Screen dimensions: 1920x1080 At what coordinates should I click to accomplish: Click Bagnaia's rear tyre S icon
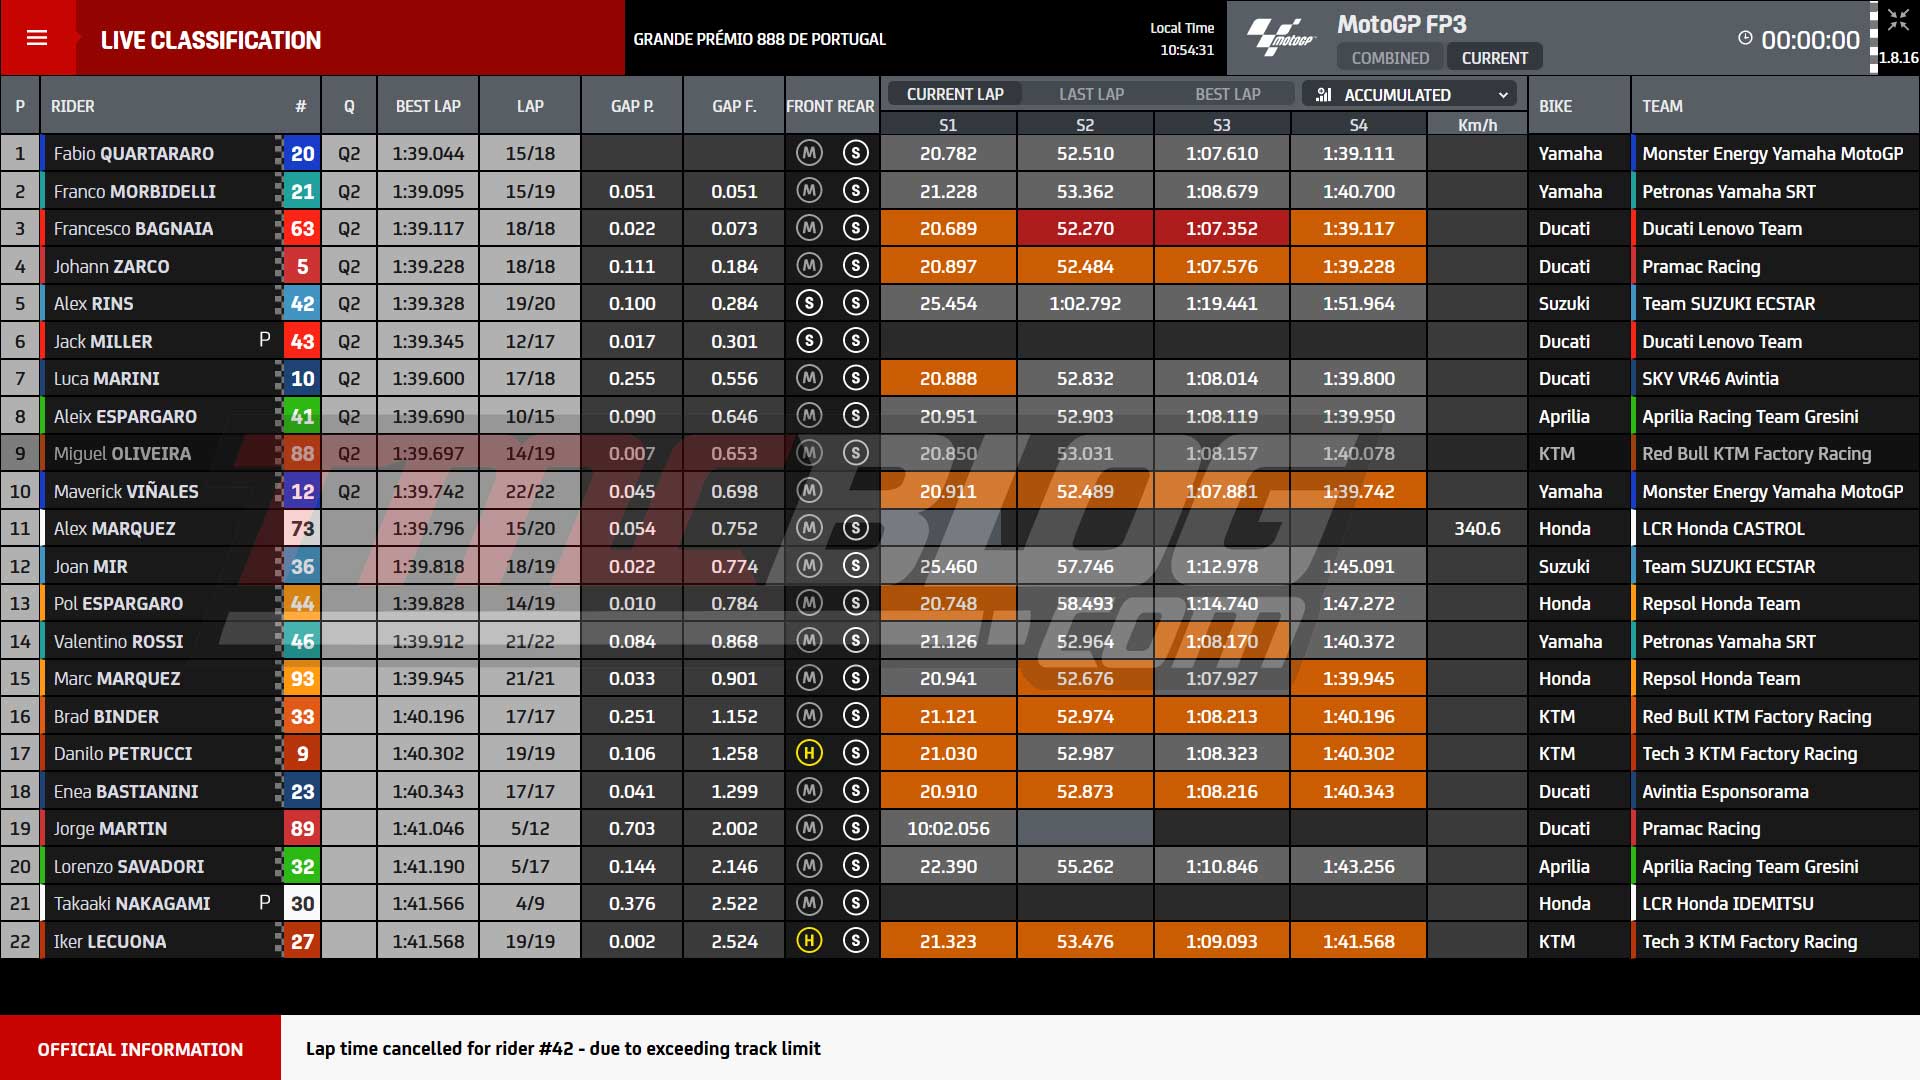coord(855,228)
